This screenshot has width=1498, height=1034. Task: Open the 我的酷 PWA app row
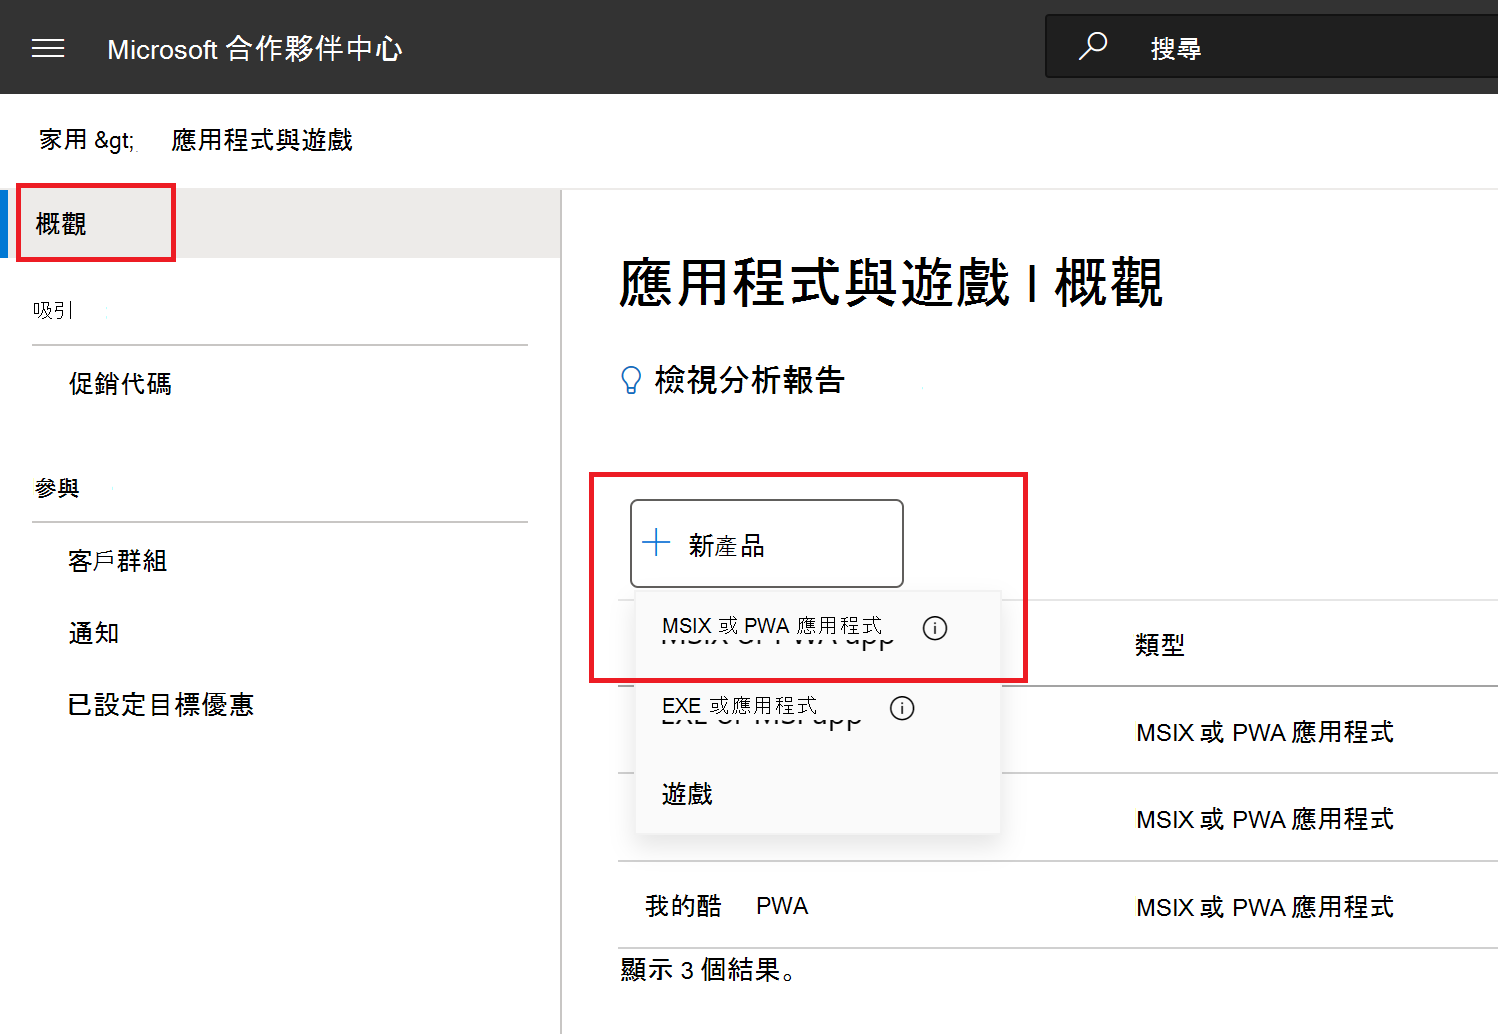(x=726, y=906)
